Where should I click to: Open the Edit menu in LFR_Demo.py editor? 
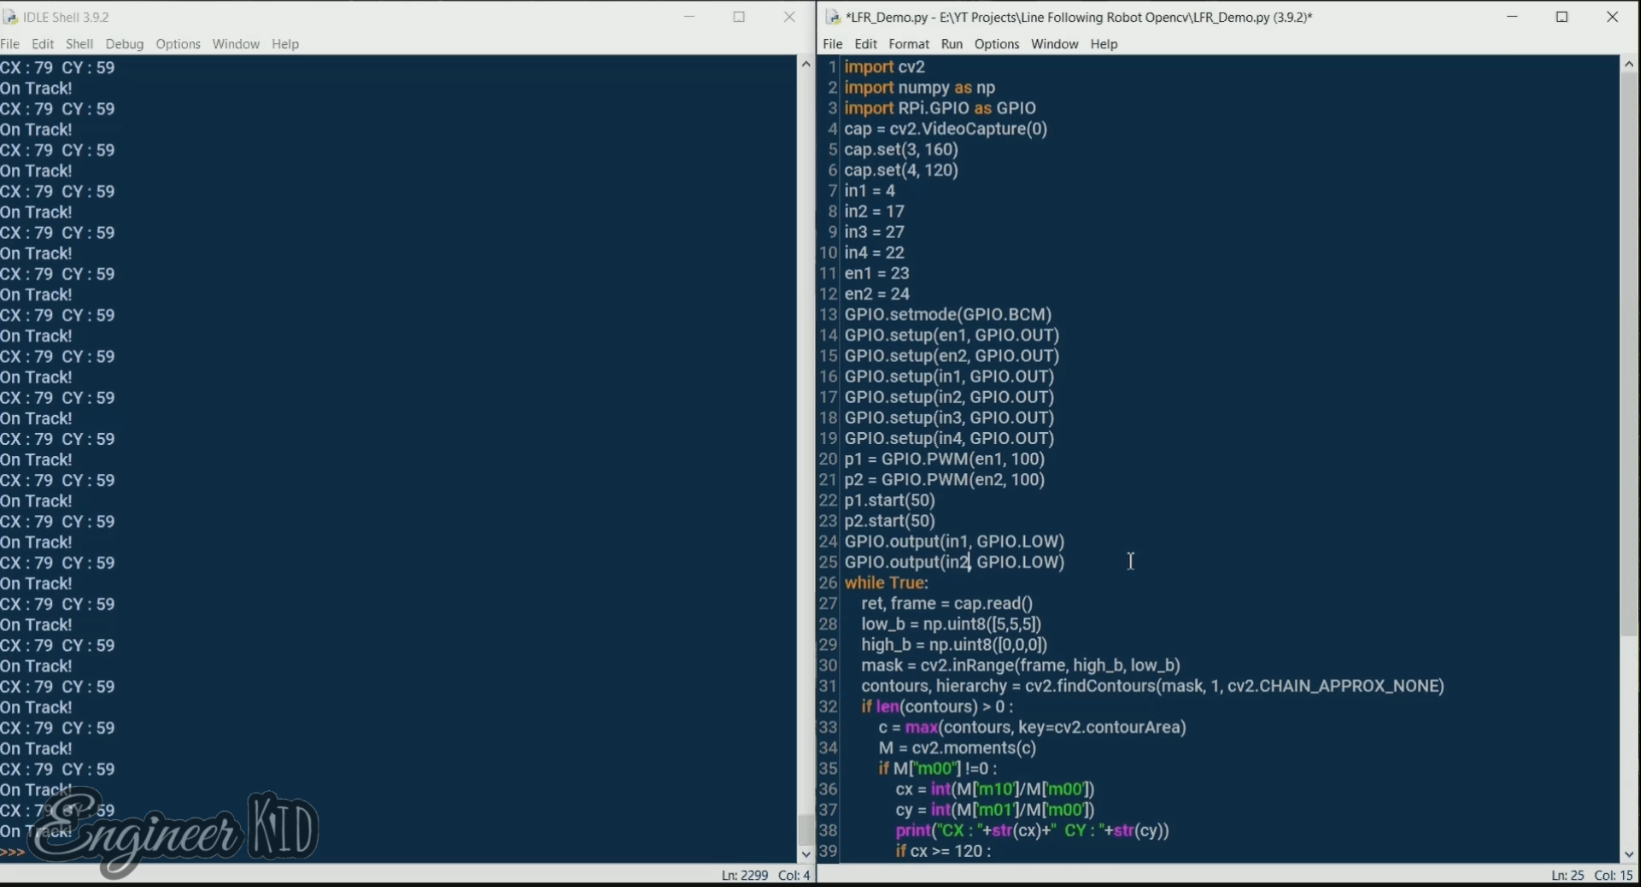[866, 44]
